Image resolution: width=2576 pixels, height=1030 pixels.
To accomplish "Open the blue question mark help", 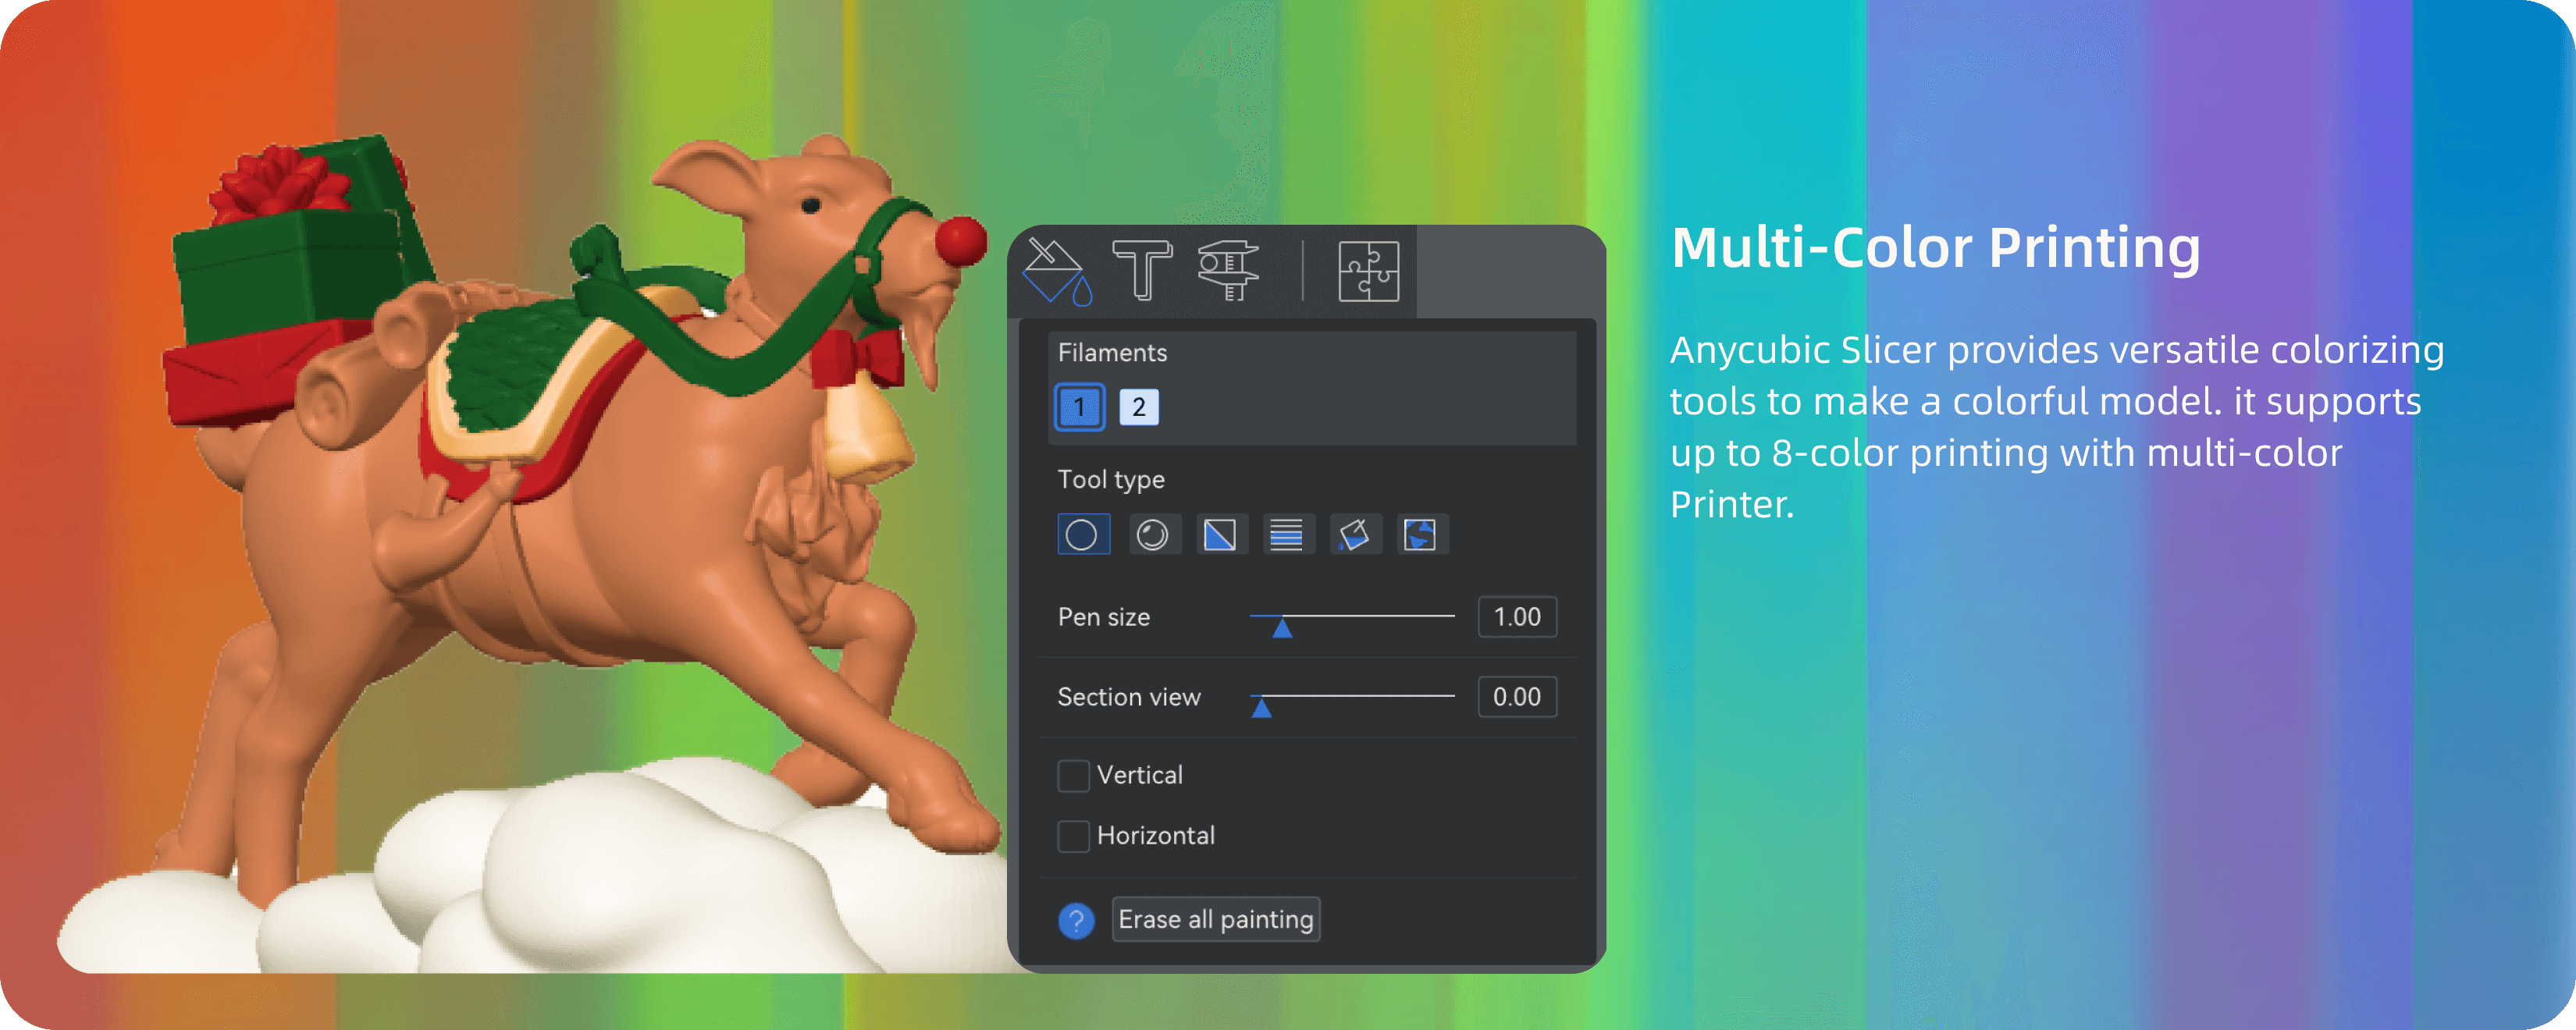I will (x=1077, y=920).
